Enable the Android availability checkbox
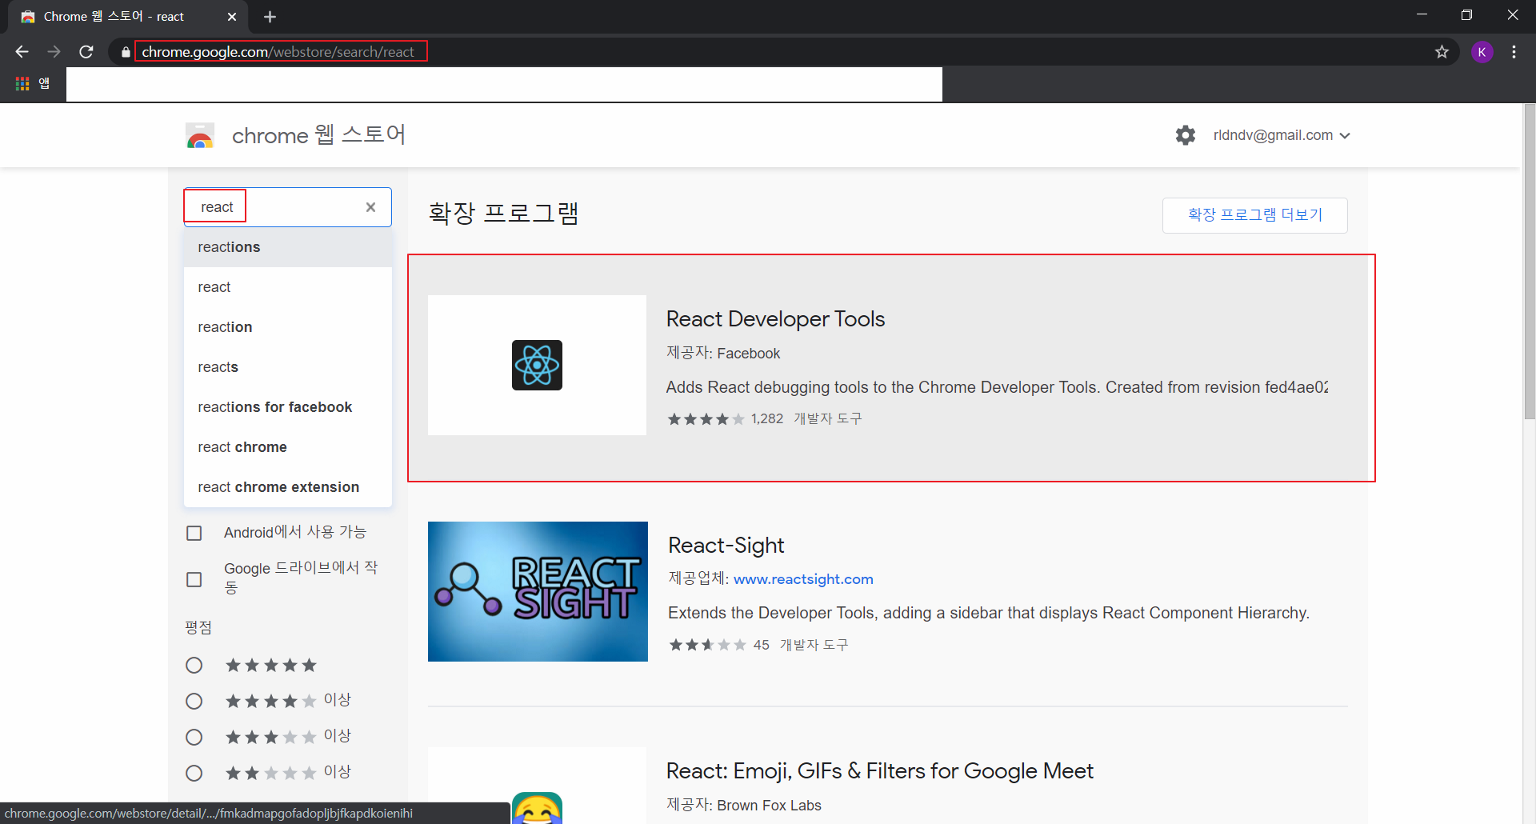This screenshot has width=1536, height=824. point(194,533)
